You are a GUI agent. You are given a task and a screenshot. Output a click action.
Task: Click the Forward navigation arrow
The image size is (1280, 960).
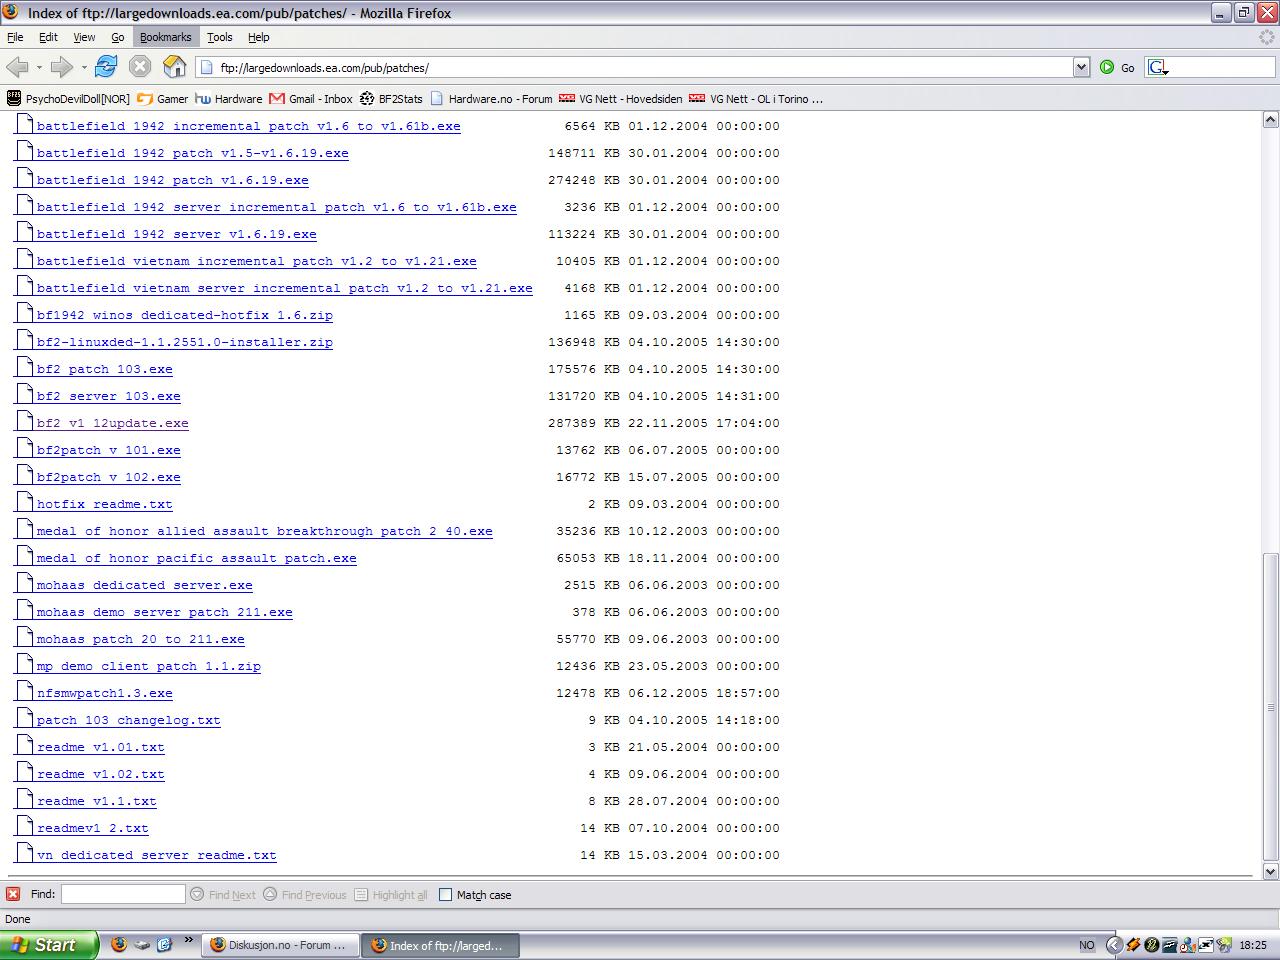61,67
